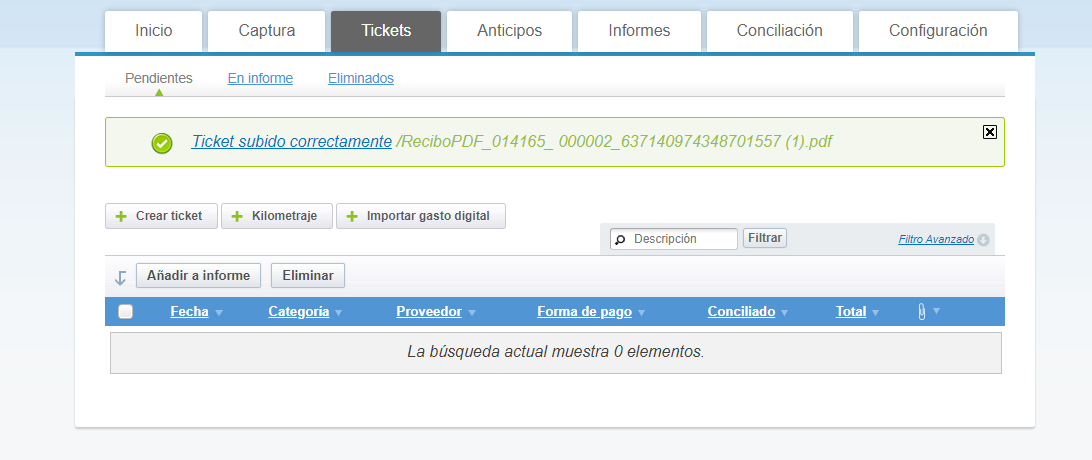Click the selection arrow icon beside Añadir a informe
This screenshot has width=1092, height=460.
(x=120, y=277)
